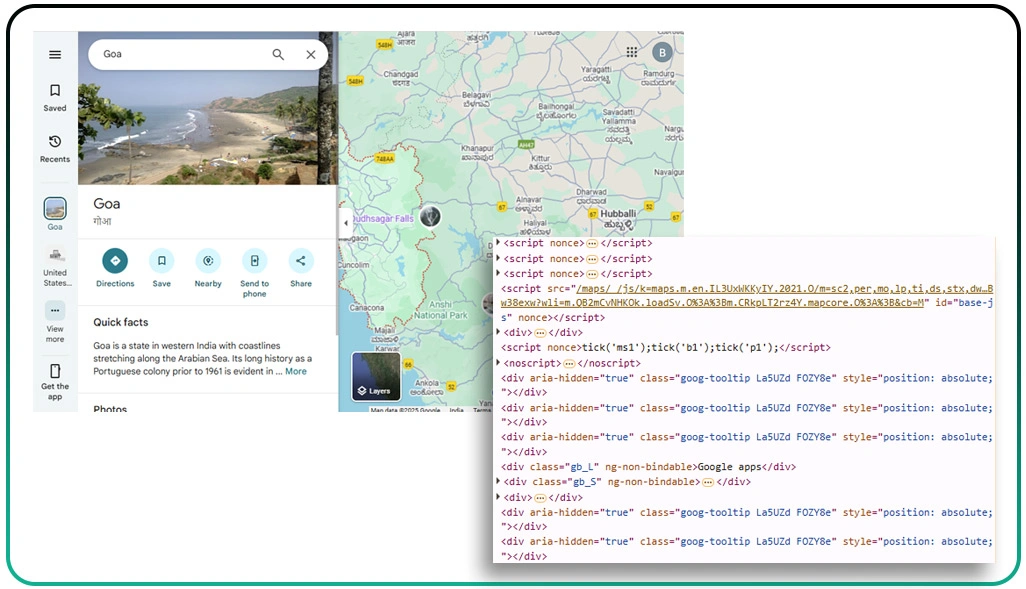Image resolution: width=1026 pixels, height=589 pixels.
Task: Open Saved places in the sidebar
Action: pyautogui.click(x=55, y=96)
